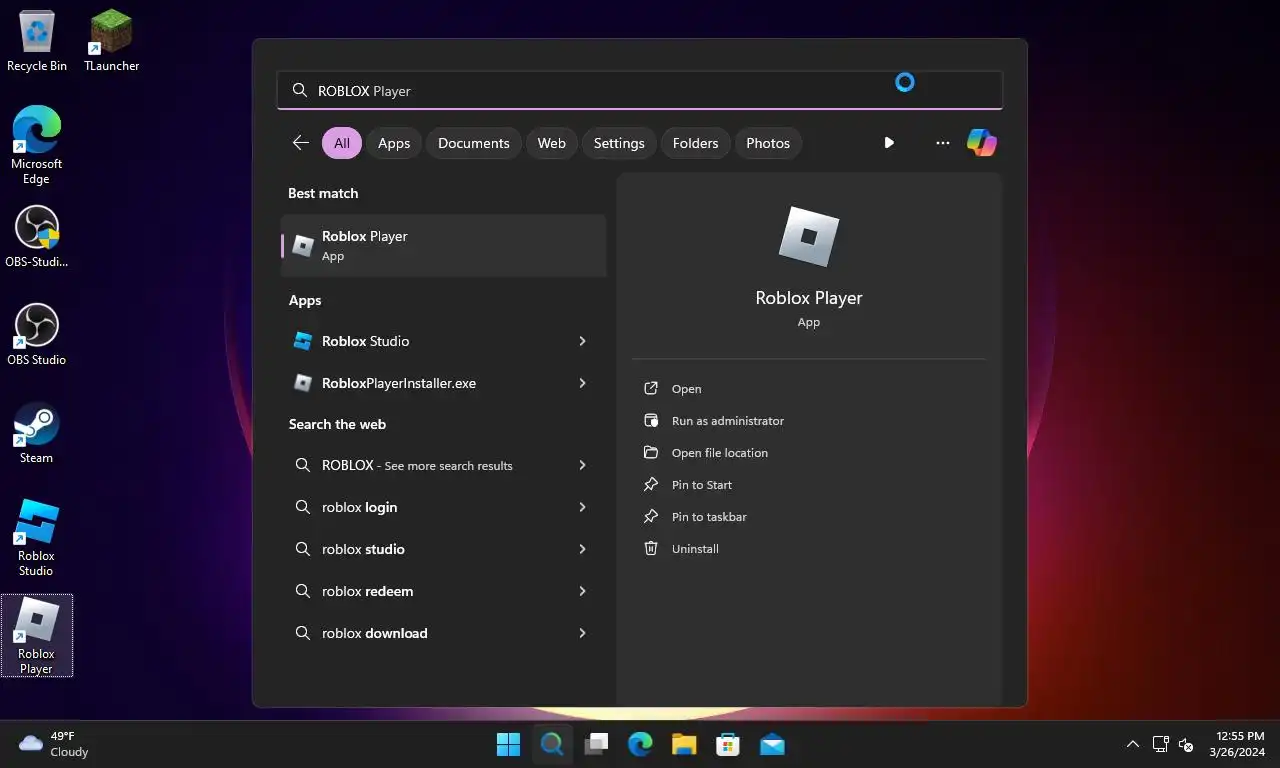The height and width of the screenshot is (768, 1280).
Task: Click the back arrow in search panel
Action: pyautogui.click(x=300, y=143)
